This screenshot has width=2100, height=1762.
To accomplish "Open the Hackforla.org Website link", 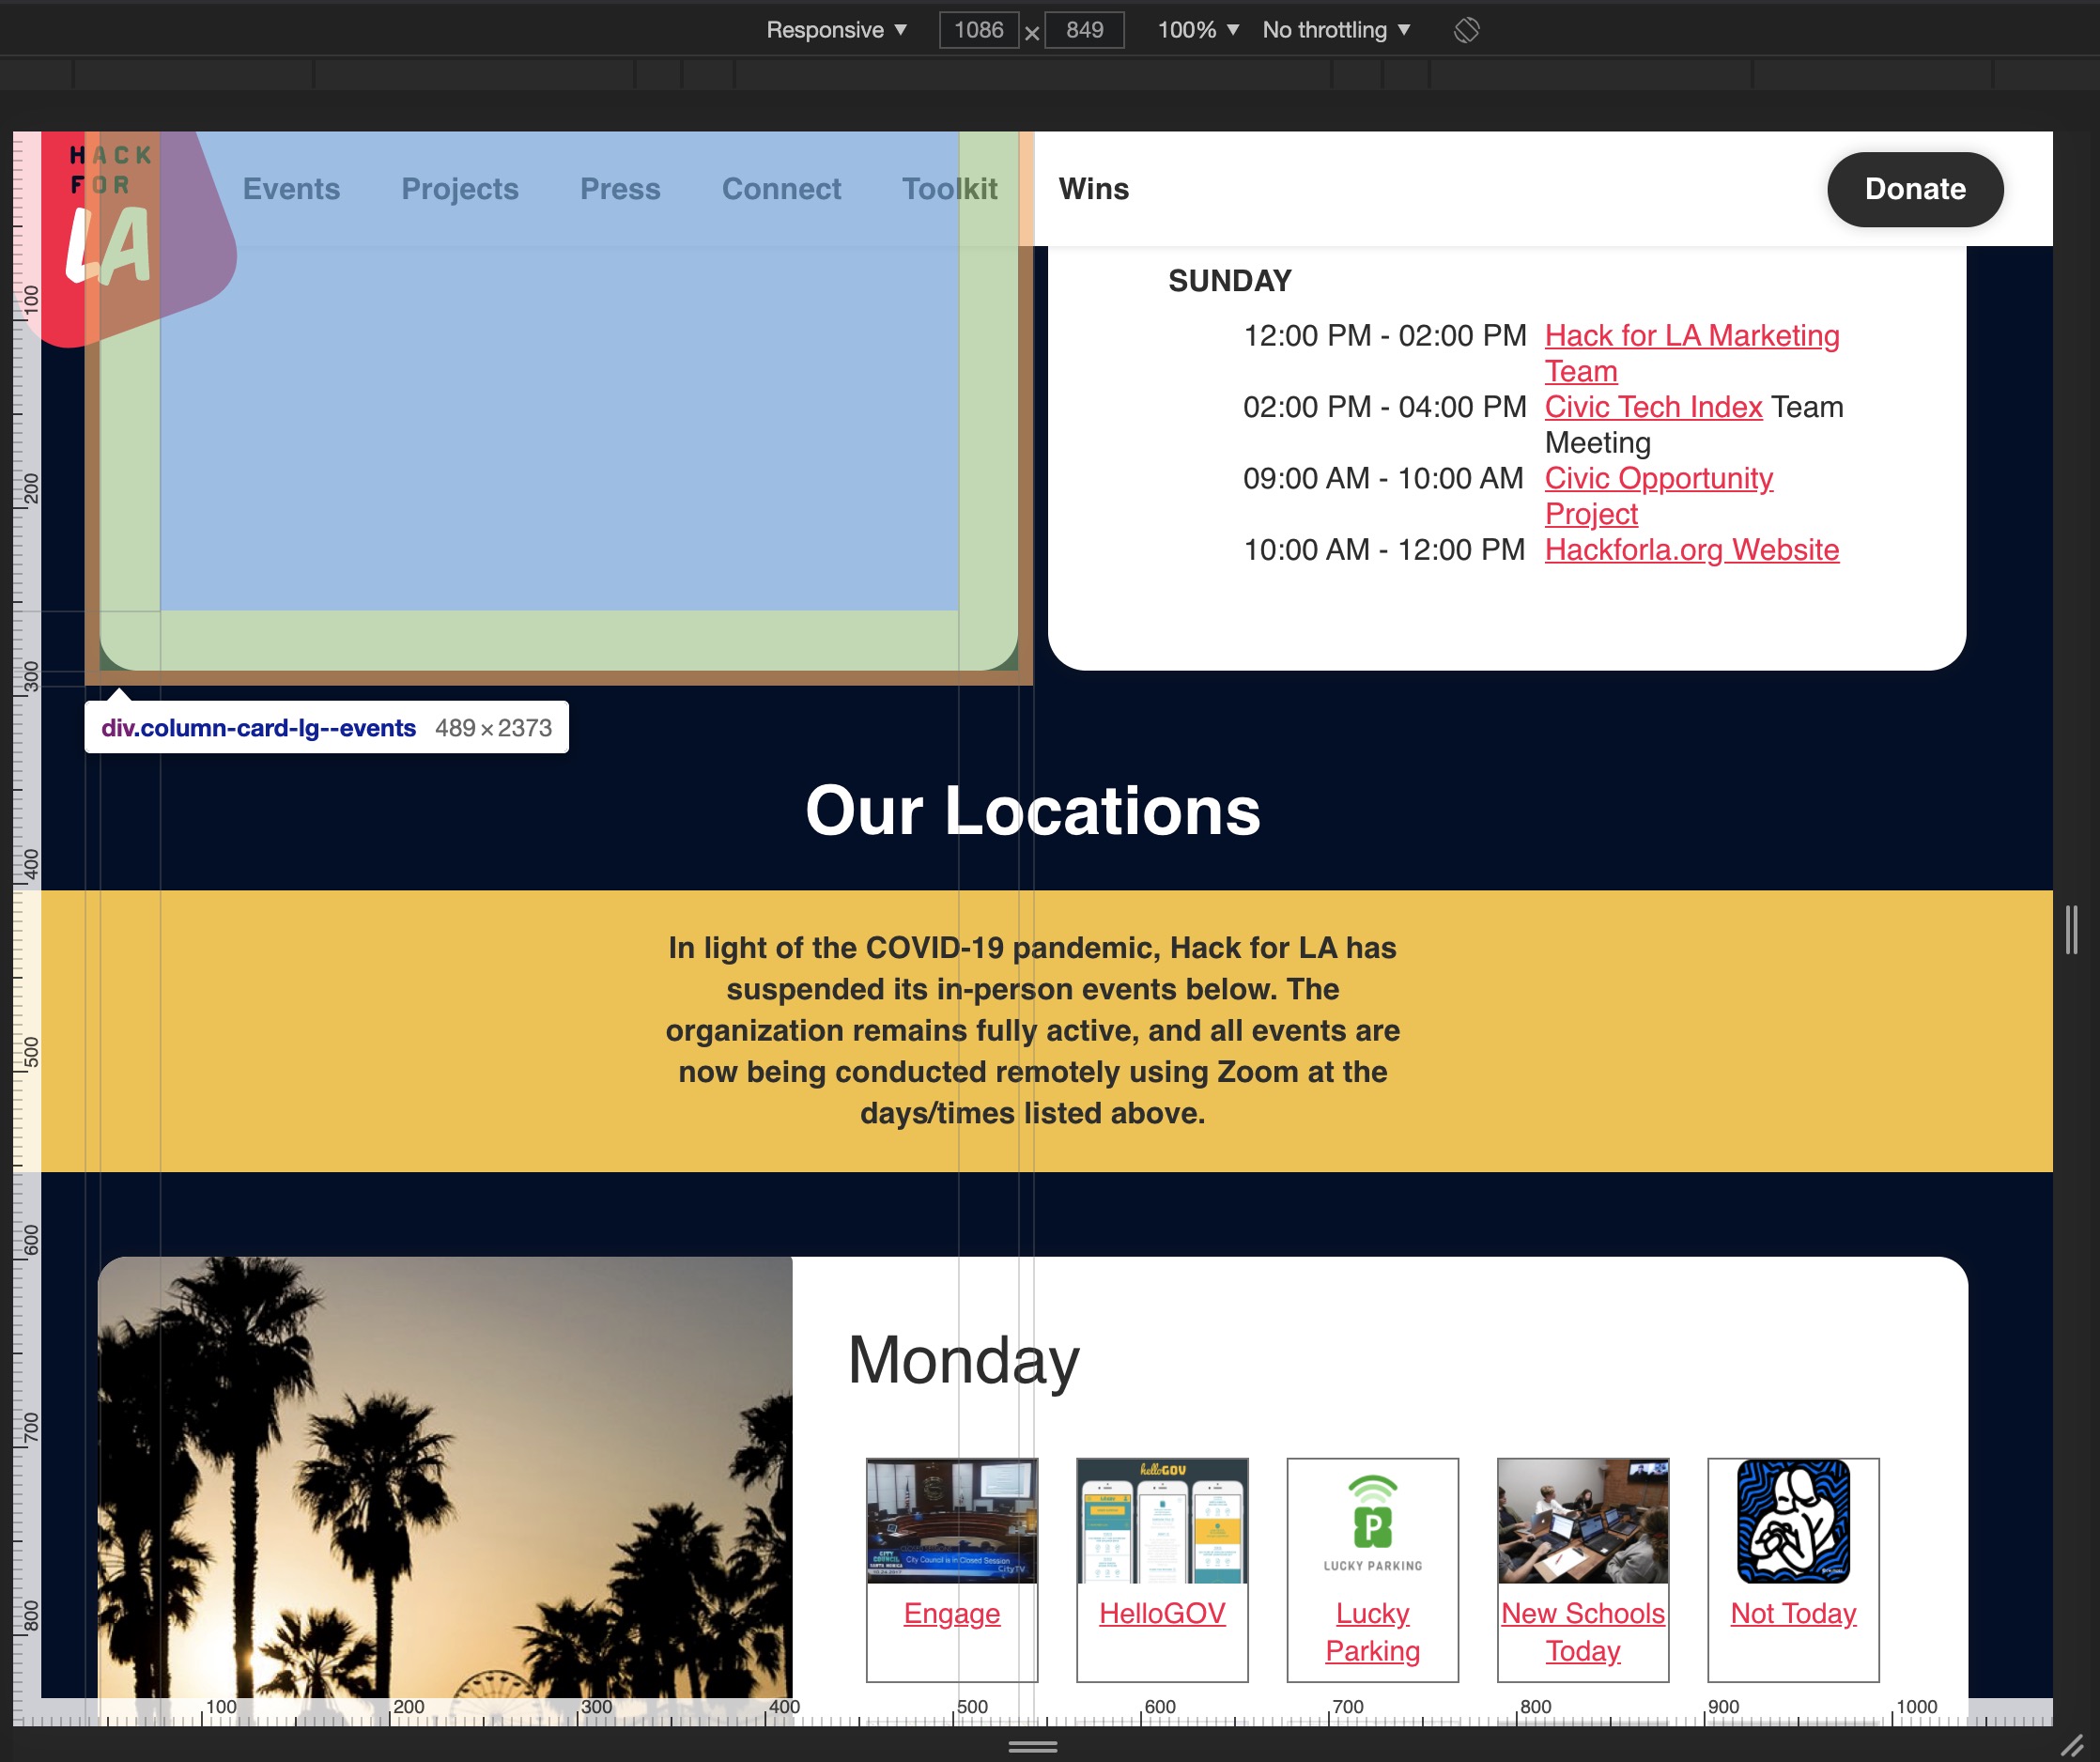I will pos(1691,550).
